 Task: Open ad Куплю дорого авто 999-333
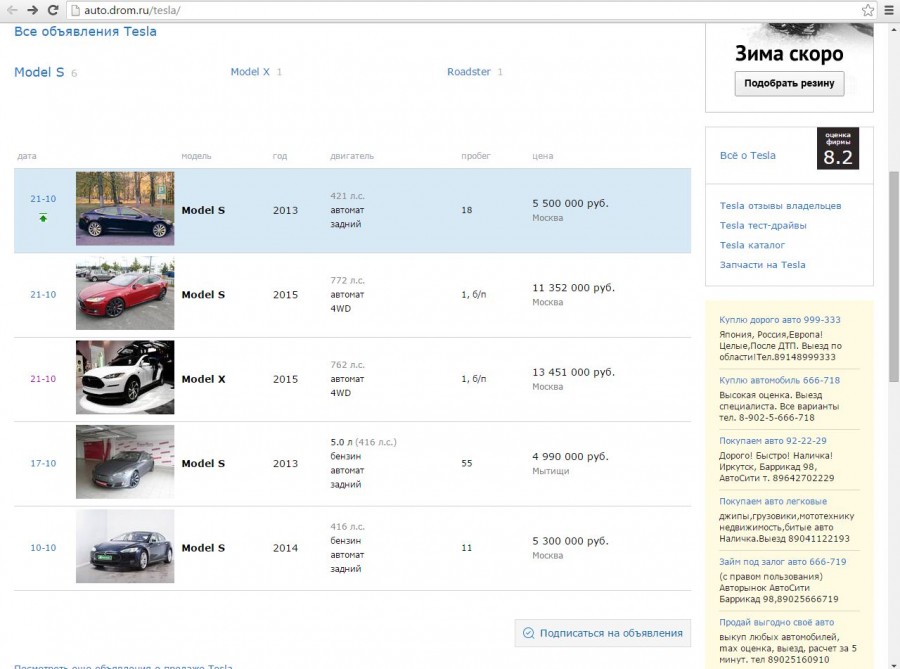point(780,320)
